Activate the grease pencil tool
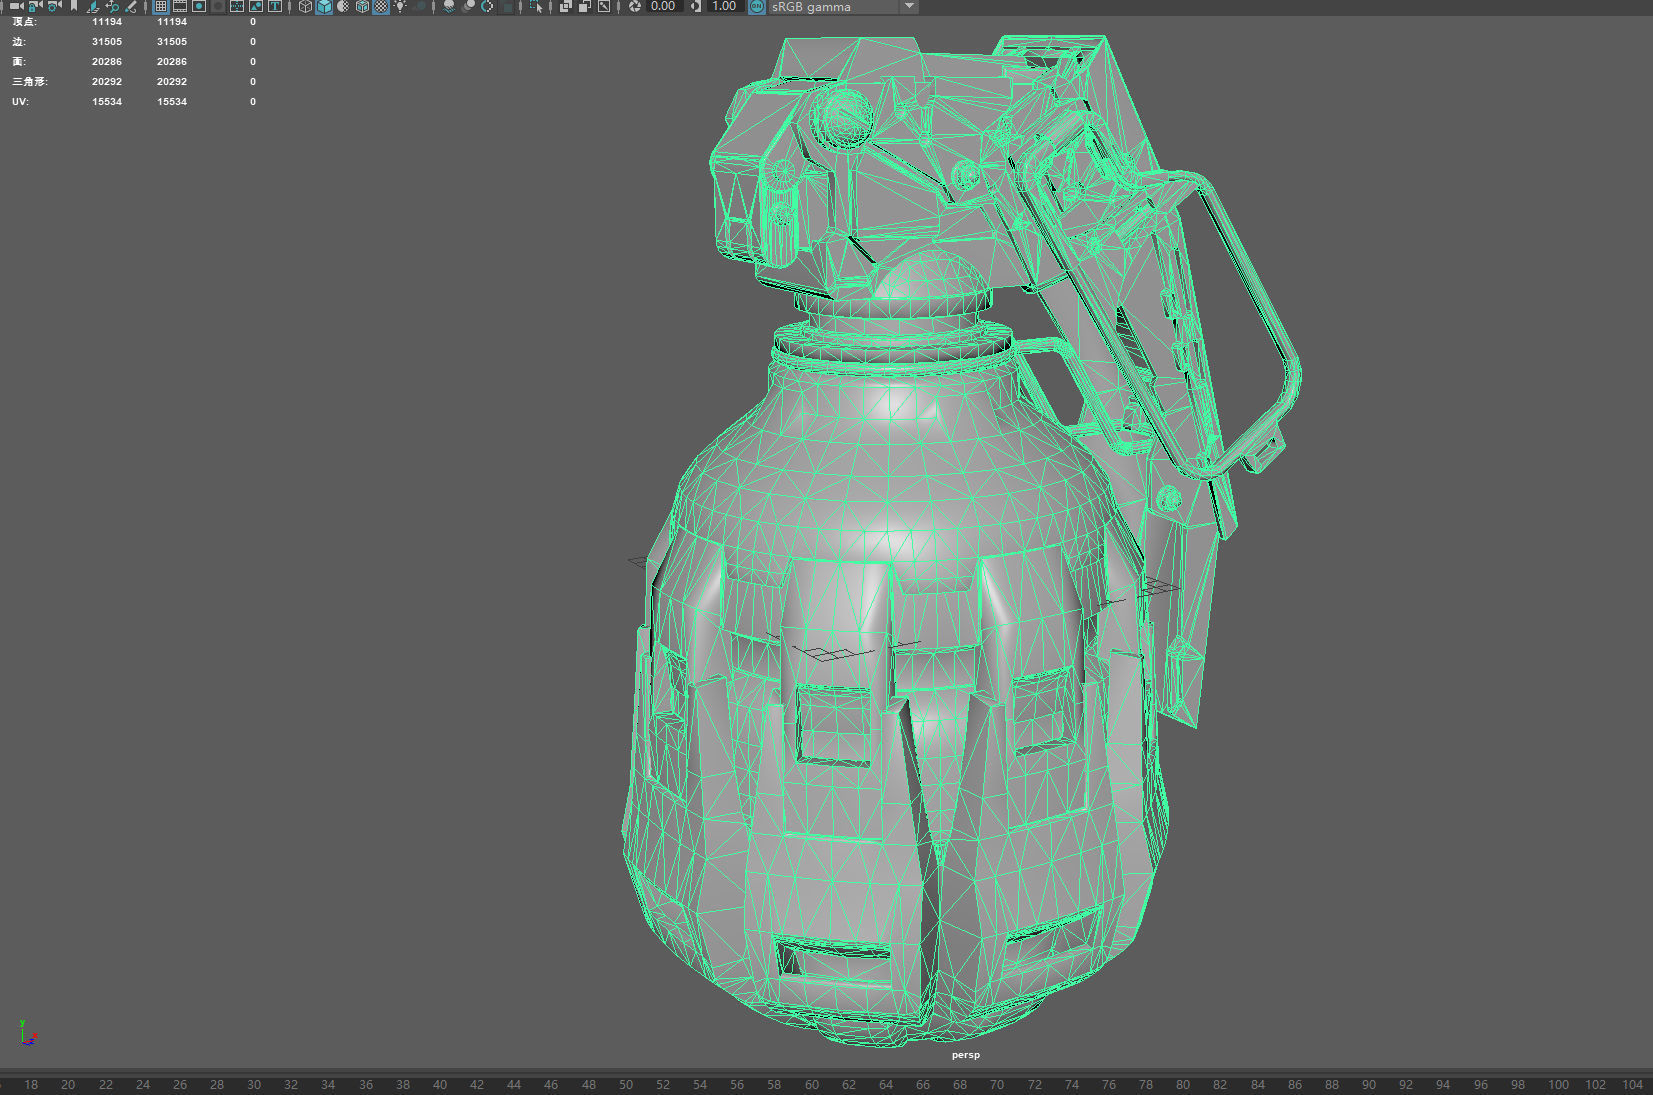 [130, 6]
